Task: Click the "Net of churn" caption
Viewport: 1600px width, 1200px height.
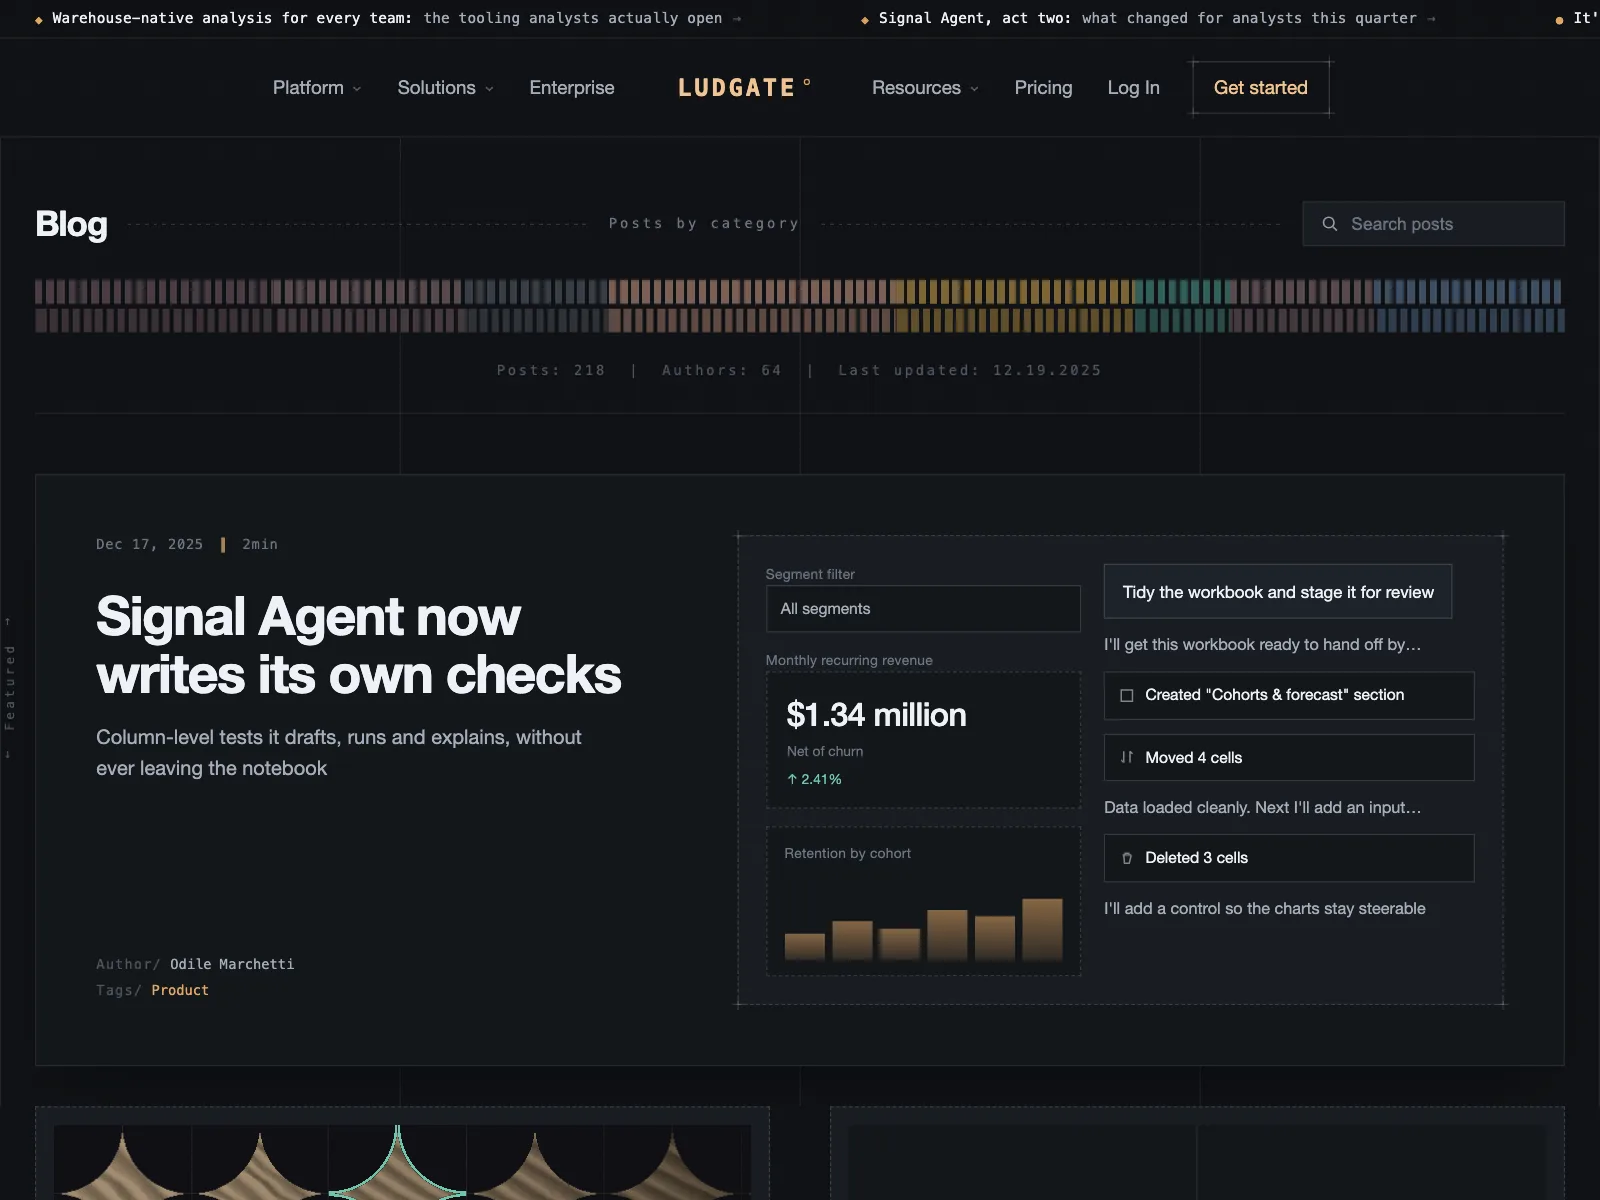Action: point(825,751)
